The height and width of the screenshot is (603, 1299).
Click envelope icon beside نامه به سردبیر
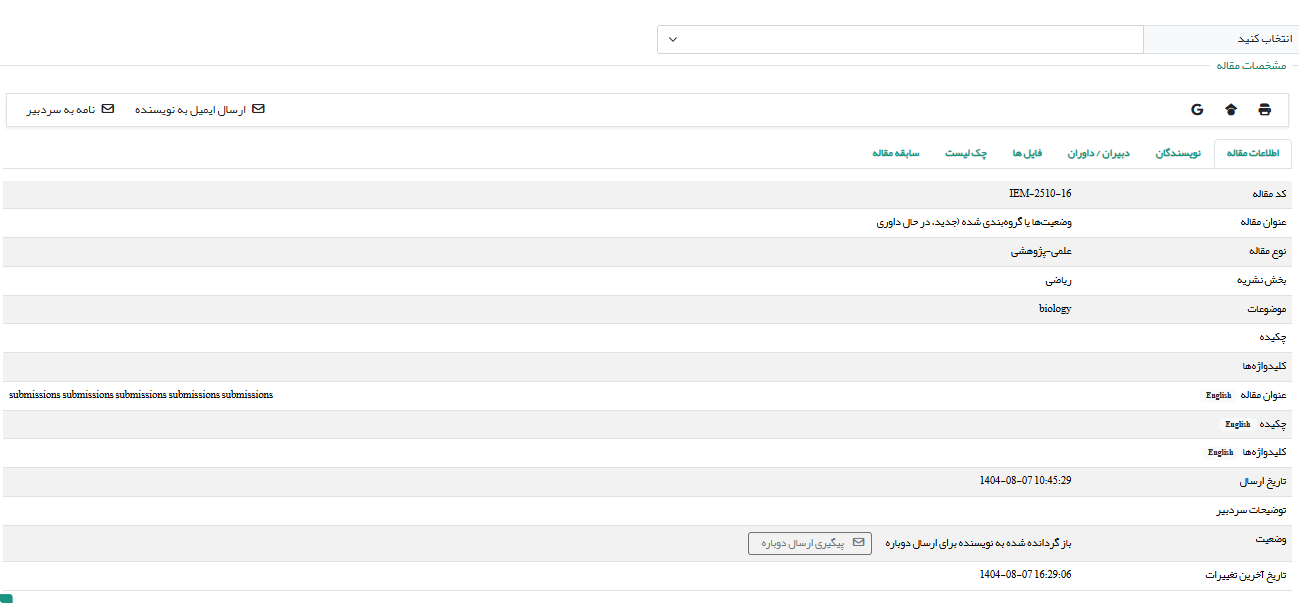[108, 109]
